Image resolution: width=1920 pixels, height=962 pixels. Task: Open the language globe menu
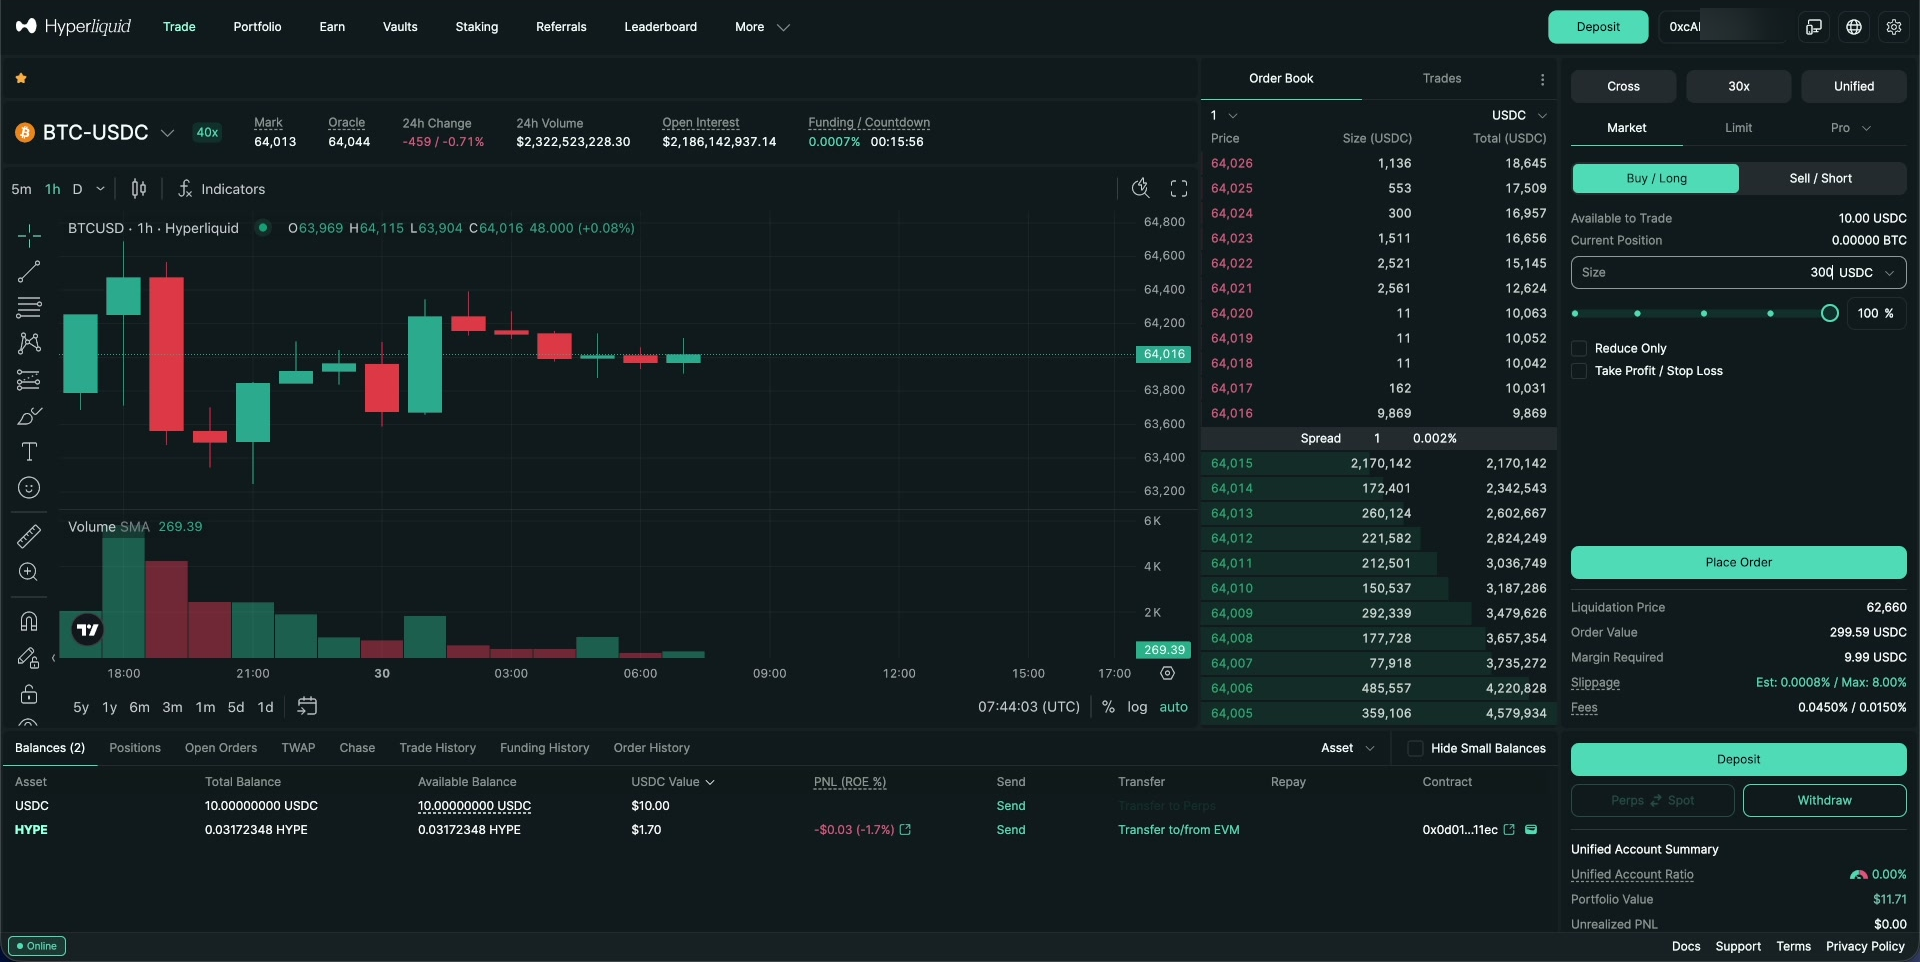[x=1854, y=27]
